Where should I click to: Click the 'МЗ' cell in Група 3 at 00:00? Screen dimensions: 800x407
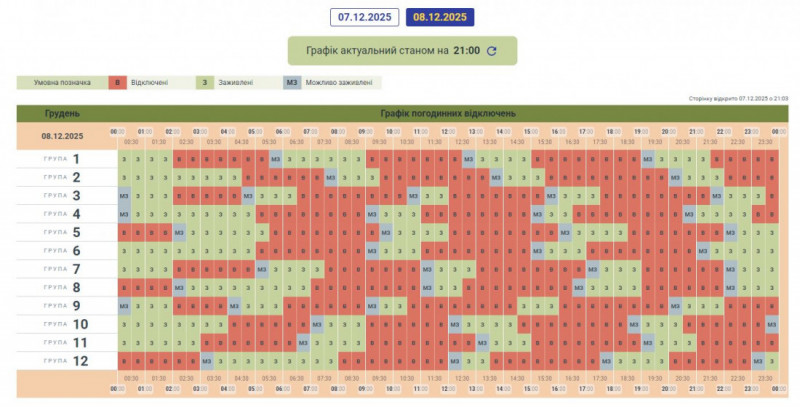point(124,196)
